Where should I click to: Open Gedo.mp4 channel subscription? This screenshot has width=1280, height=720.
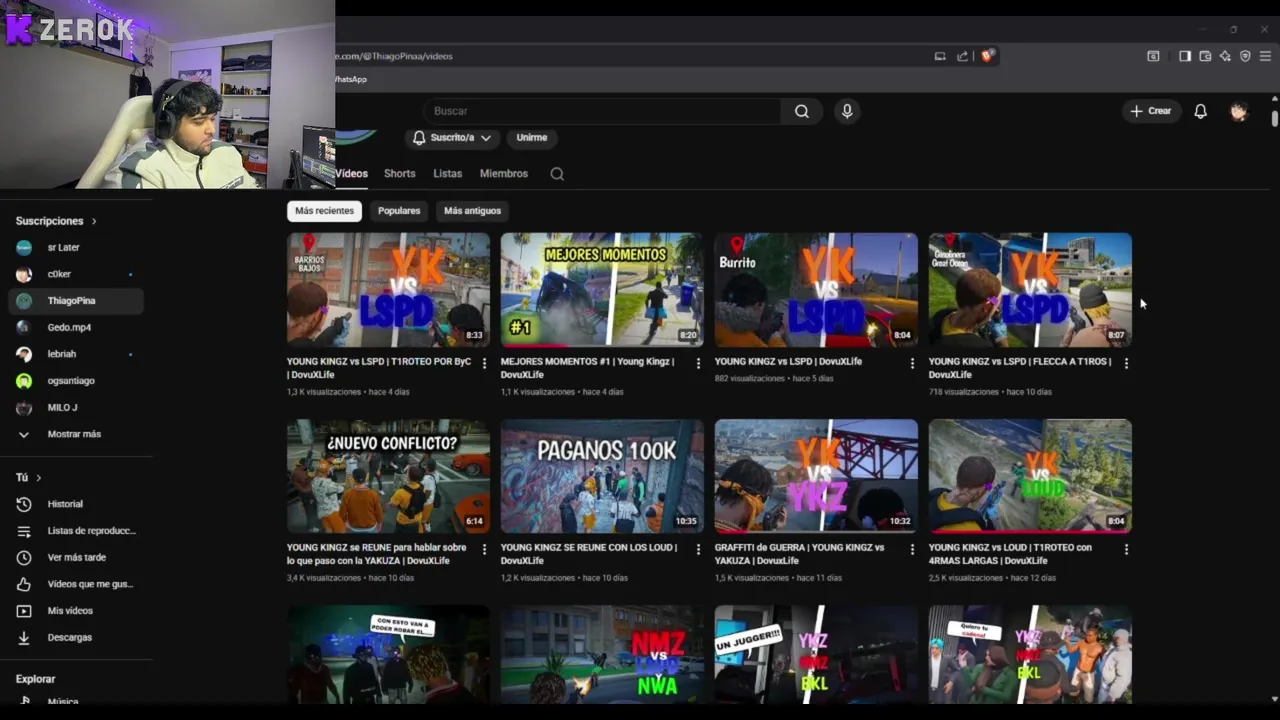76,327
